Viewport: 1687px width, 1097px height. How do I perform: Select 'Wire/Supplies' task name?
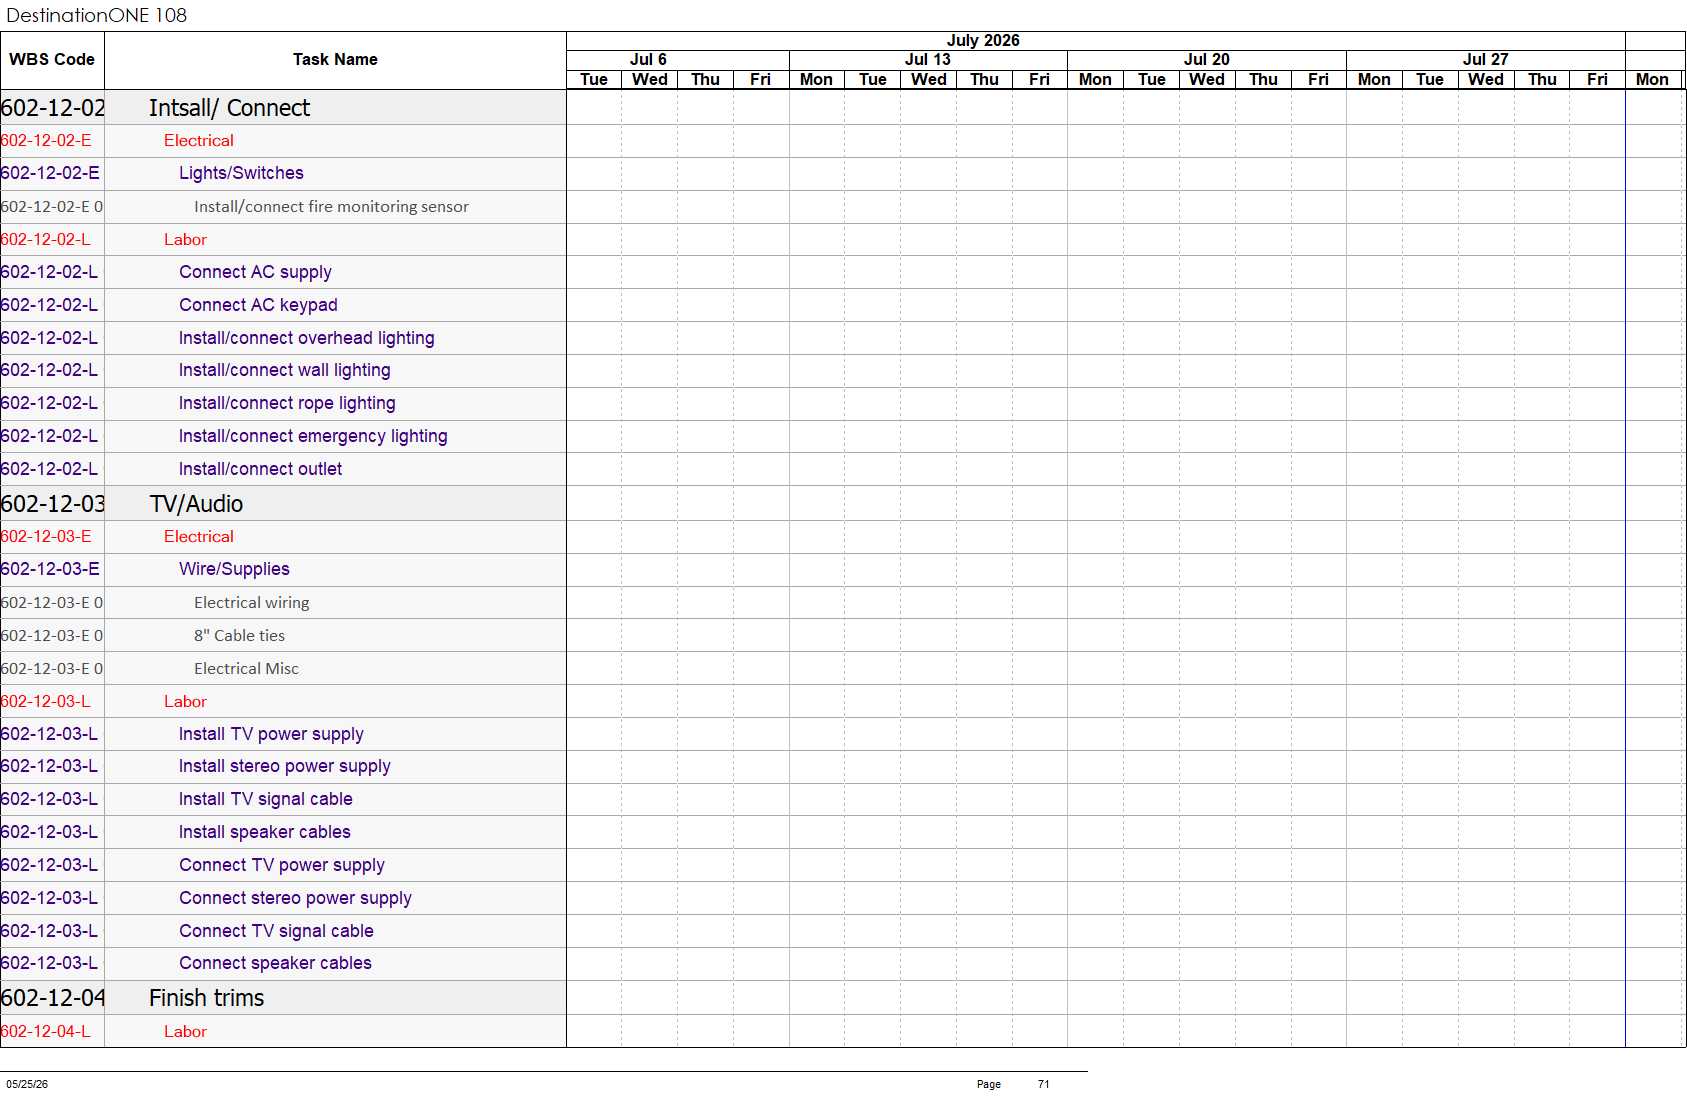tap(234, 569)
